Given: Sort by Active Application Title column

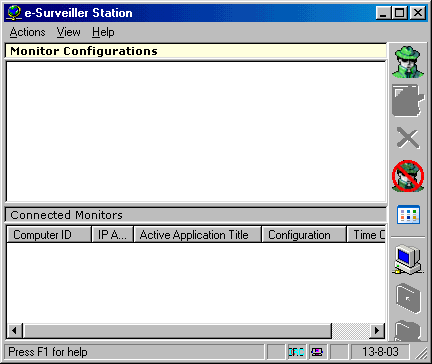Looking at the screenshot, I should 198,235.
